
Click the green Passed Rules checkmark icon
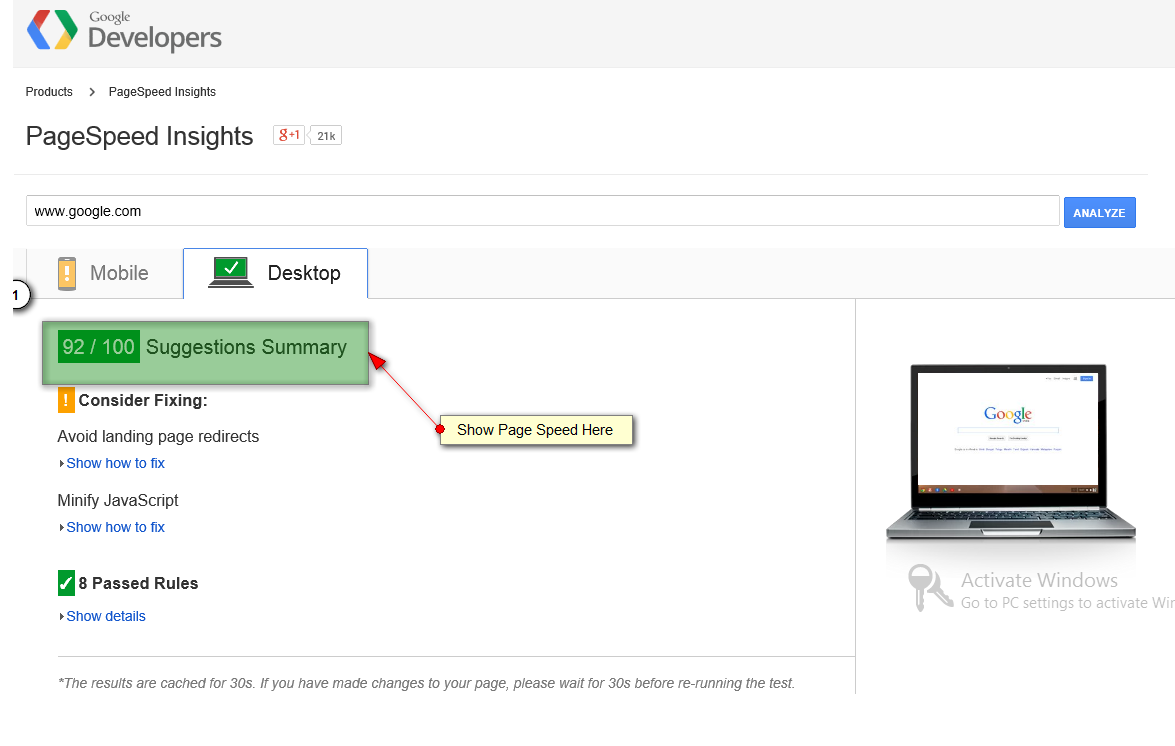tap(66, 583)
